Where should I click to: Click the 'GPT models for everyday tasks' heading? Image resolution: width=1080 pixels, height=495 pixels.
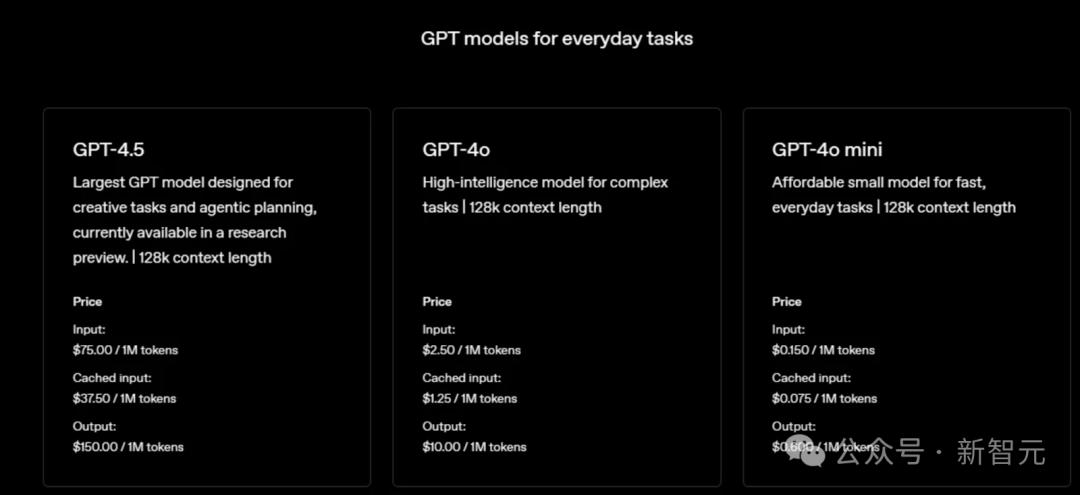click(557, 39)
